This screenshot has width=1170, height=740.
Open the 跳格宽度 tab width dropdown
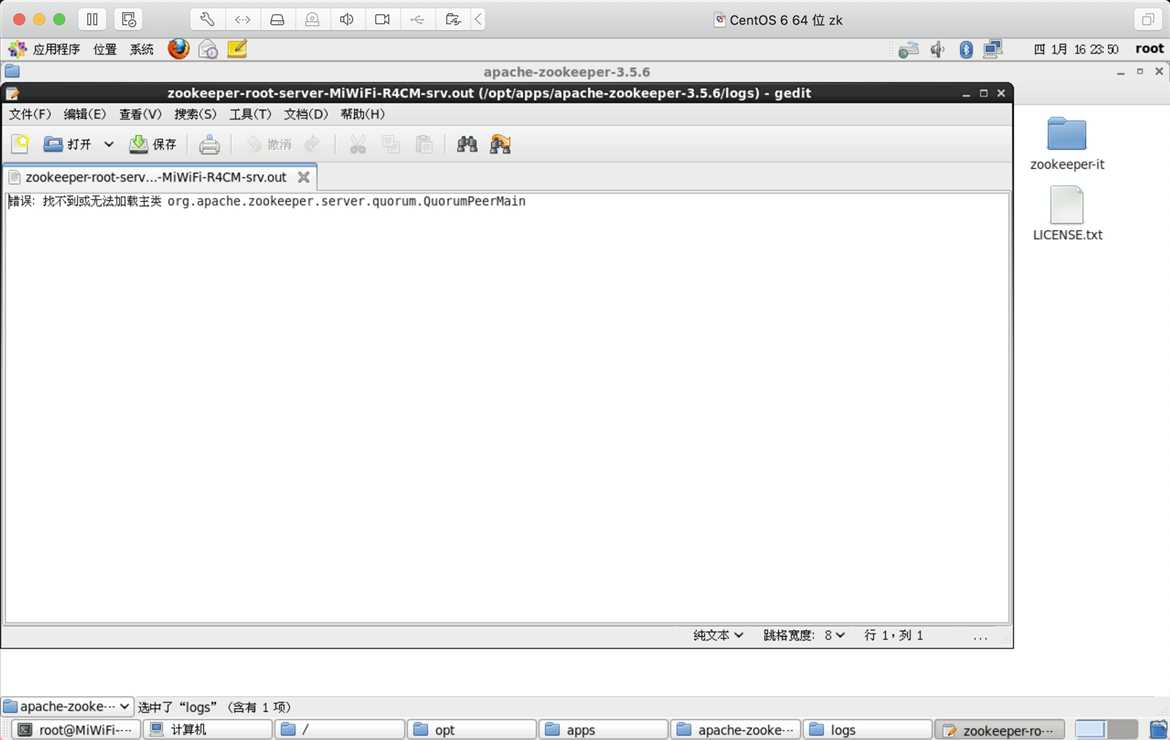coord(804,636)
